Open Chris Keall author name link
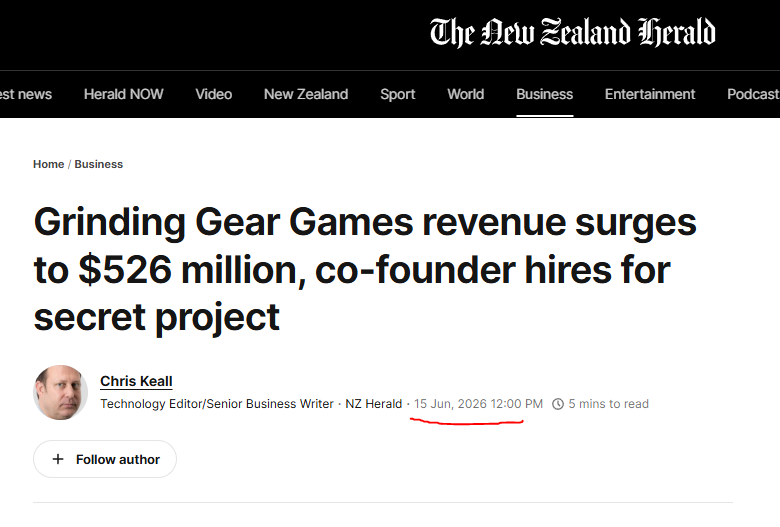This screenshot has width=780, height=527. [136, 381]
